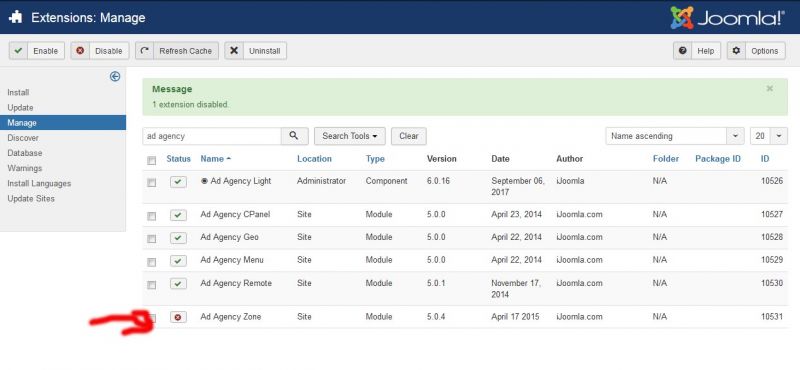Click the Clear search button
This screenshot has width=800, height=370.
pos(409,136)
